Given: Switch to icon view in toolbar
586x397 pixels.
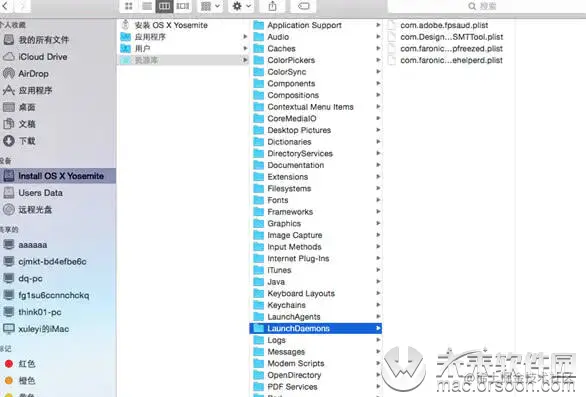Looking at the screenshot, I should tap(129, 6).
